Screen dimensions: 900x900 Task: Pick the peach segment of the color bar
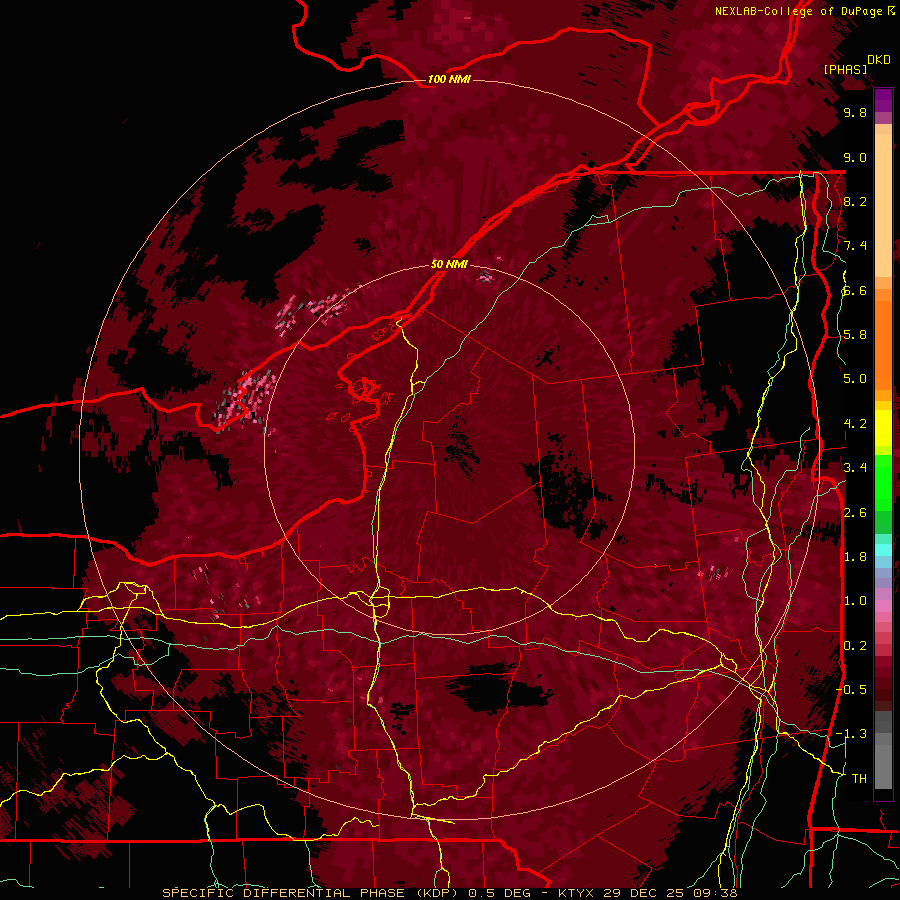point(883,205)
